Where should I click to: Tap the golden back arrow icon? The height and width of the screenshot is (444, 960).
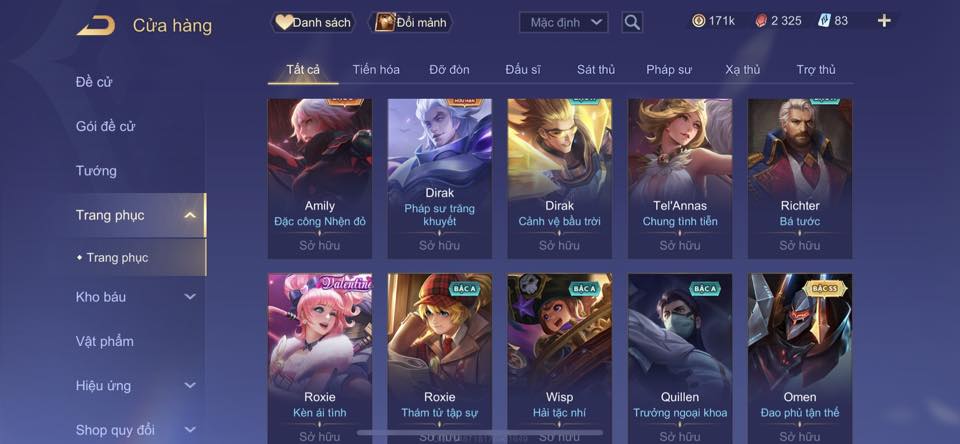click(96, 25)
